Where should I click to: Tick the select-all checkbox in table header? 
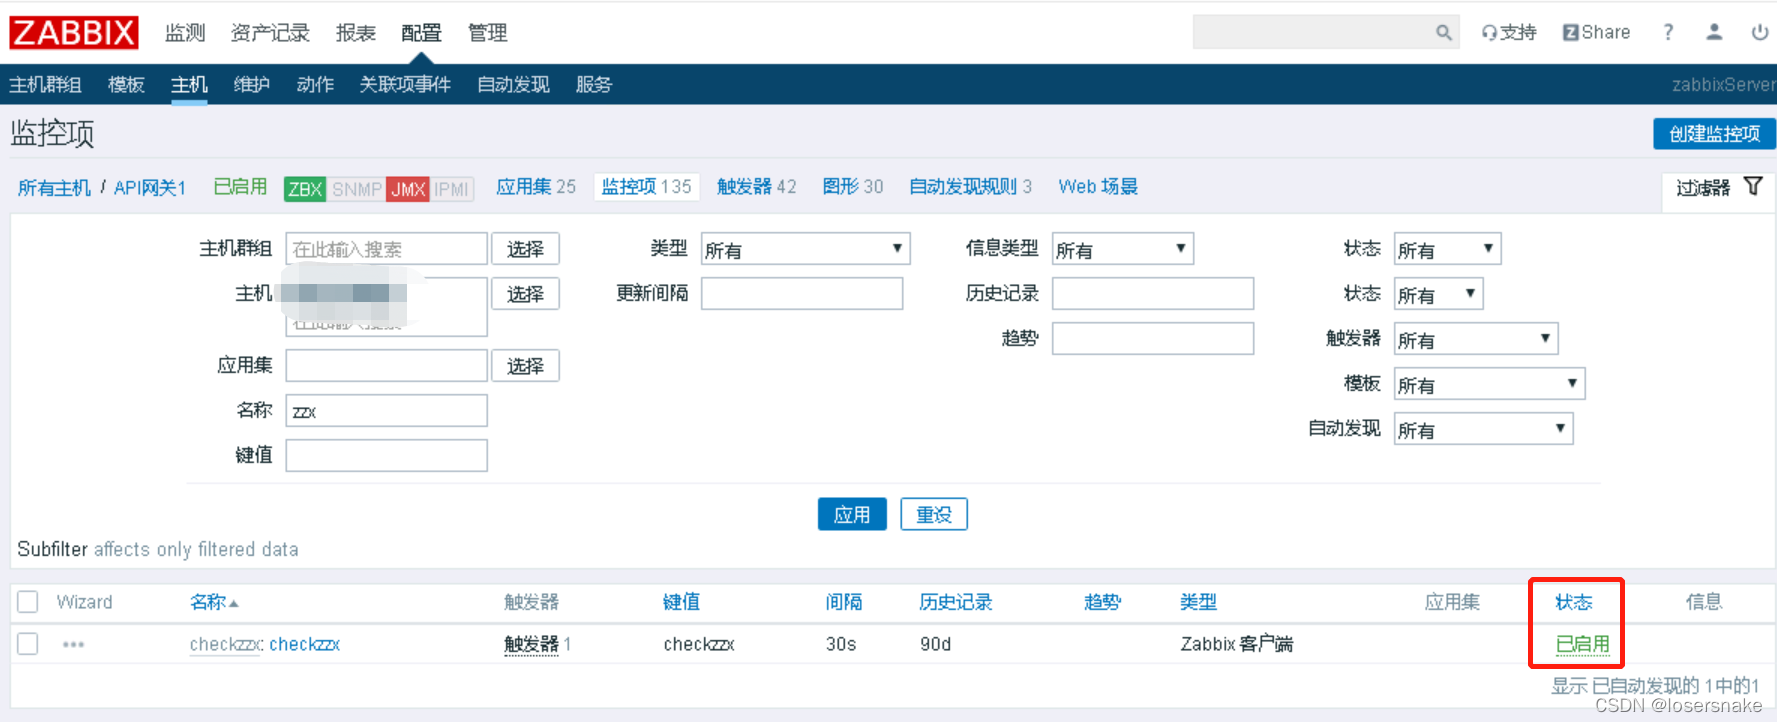28,602
